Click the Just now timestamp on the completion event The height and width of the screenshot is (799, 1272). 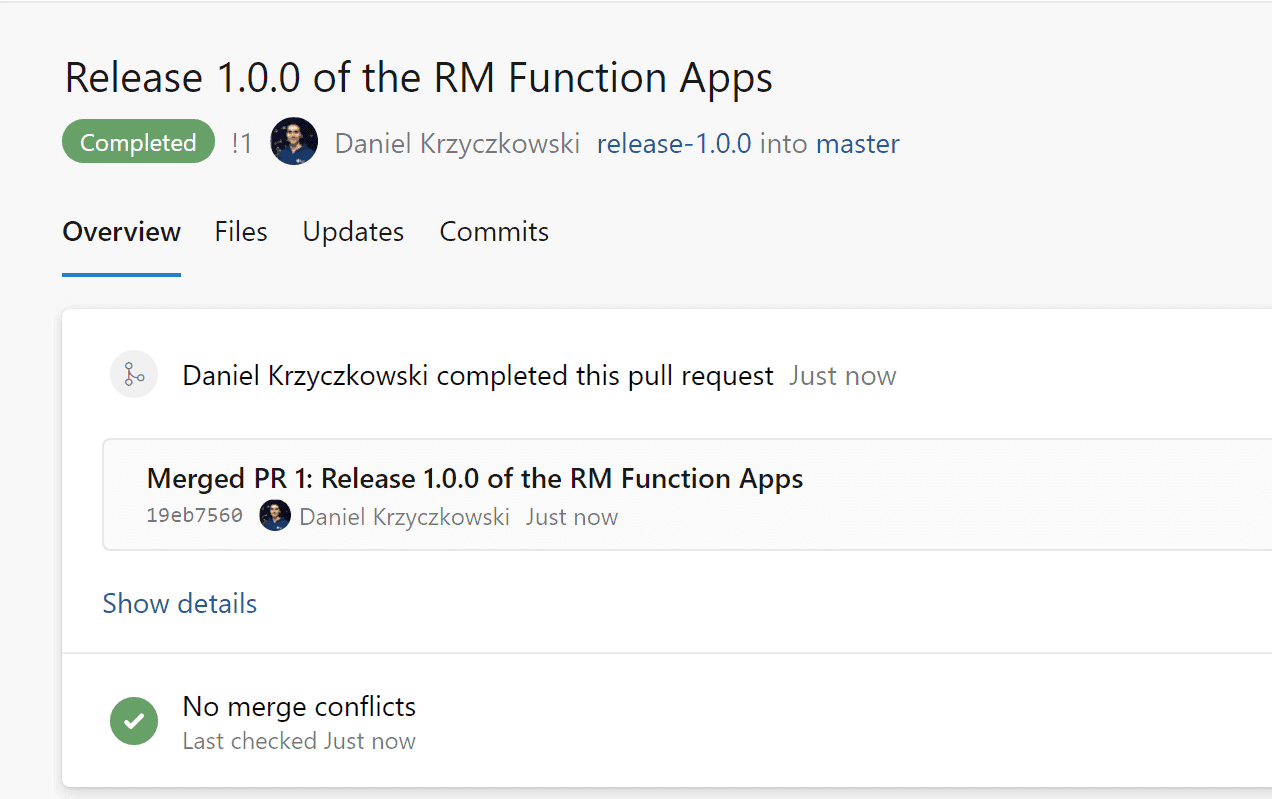pos(842,375)
